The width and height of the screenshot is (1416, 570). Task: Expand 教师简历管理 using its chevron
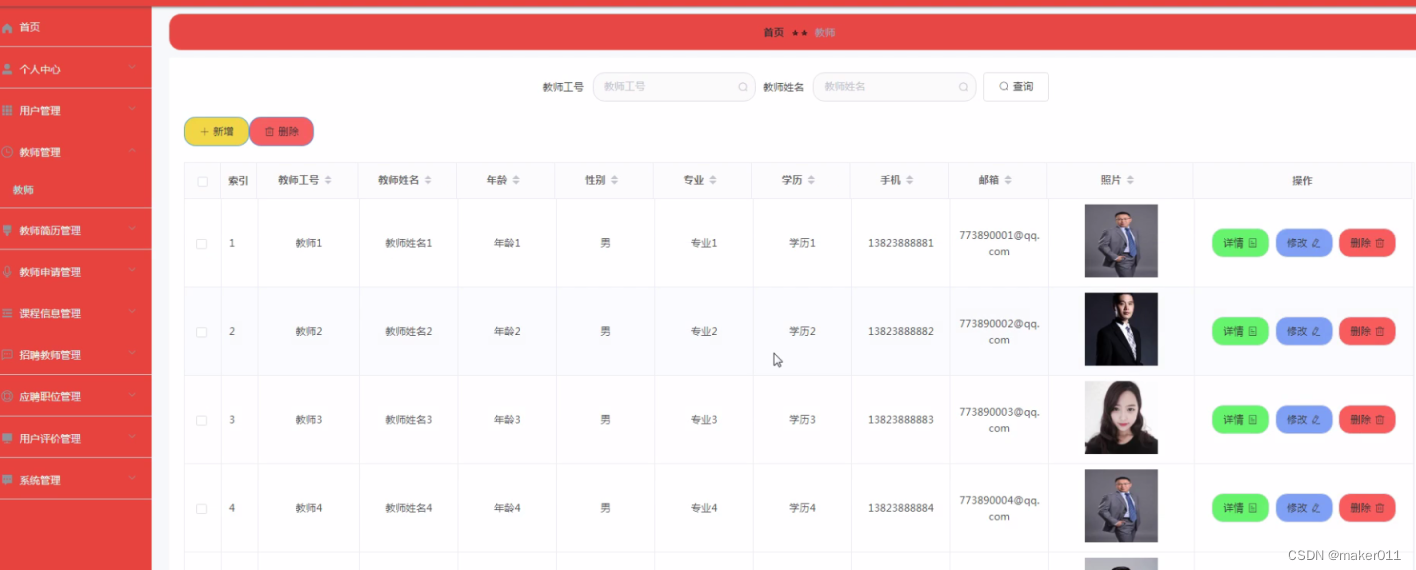[132, 229]
